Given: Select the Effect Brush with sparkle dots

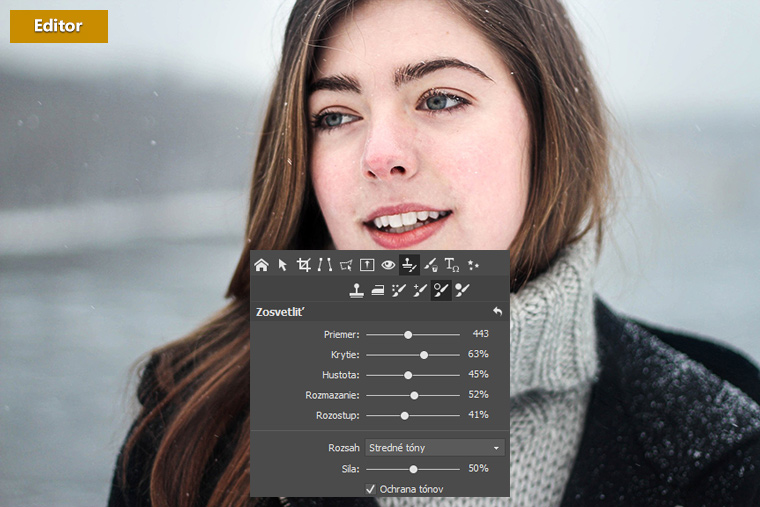Looking at the screenshot, I should (398, 290).
